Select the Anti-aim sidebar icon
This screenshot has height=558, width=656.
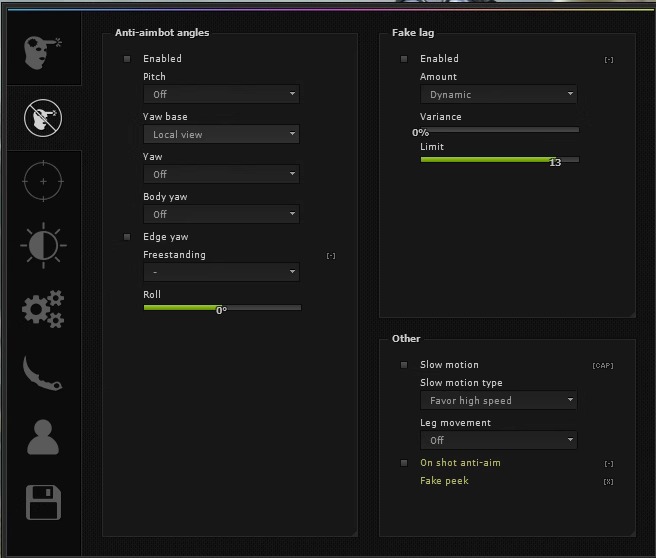[x=42, y=118]
